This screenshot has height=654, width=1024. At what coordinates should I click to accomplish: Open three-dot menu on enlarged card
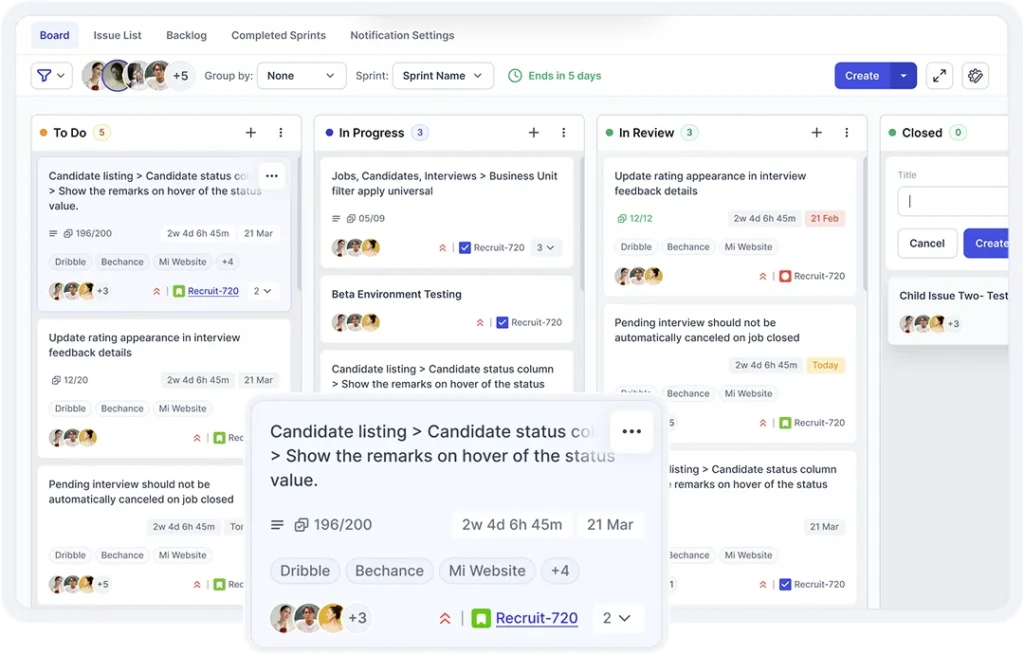(631, 431)
